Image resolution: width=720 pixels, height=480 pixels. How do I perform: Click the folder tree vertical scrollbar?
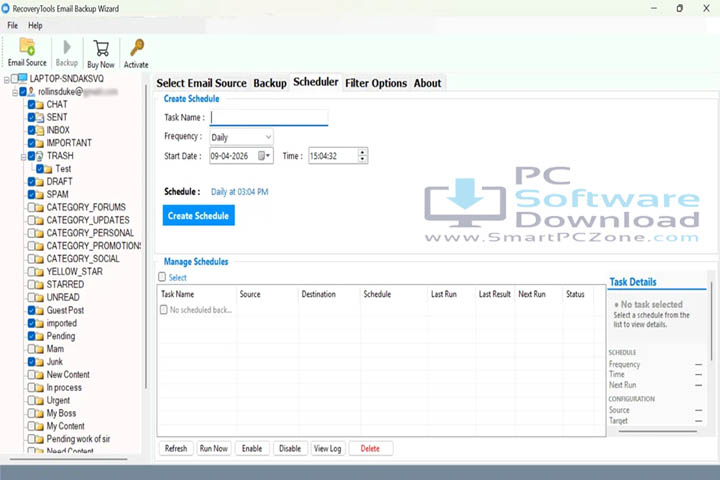coord(146,239)
